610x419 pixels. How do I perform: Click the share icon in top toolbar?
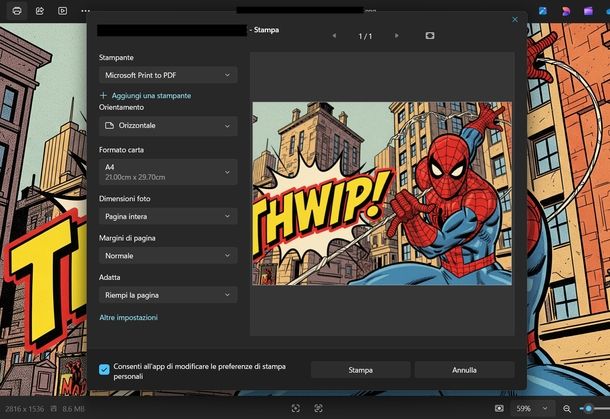[x=40, y=11]
